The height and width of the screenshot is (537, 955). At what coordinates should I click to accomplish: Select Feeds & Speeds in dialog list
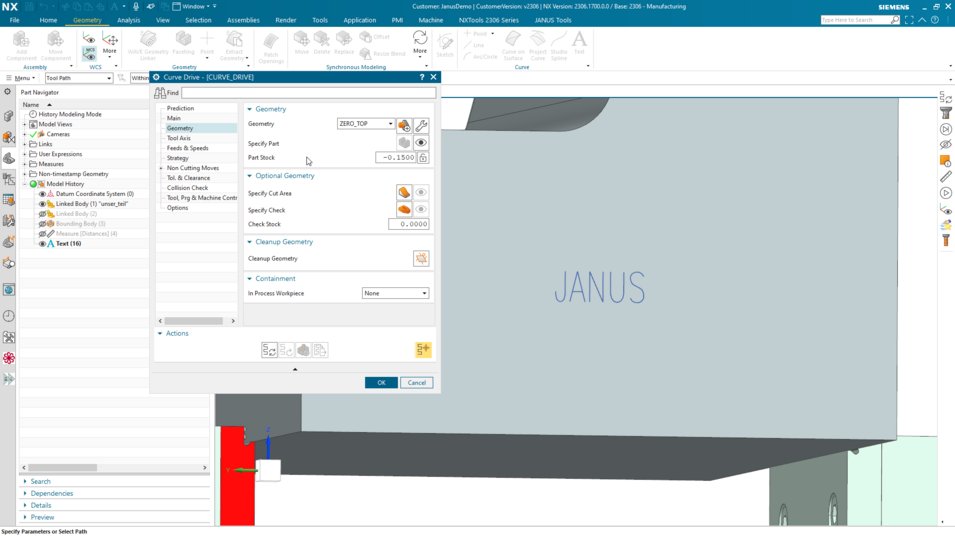[x=188, y=148]
